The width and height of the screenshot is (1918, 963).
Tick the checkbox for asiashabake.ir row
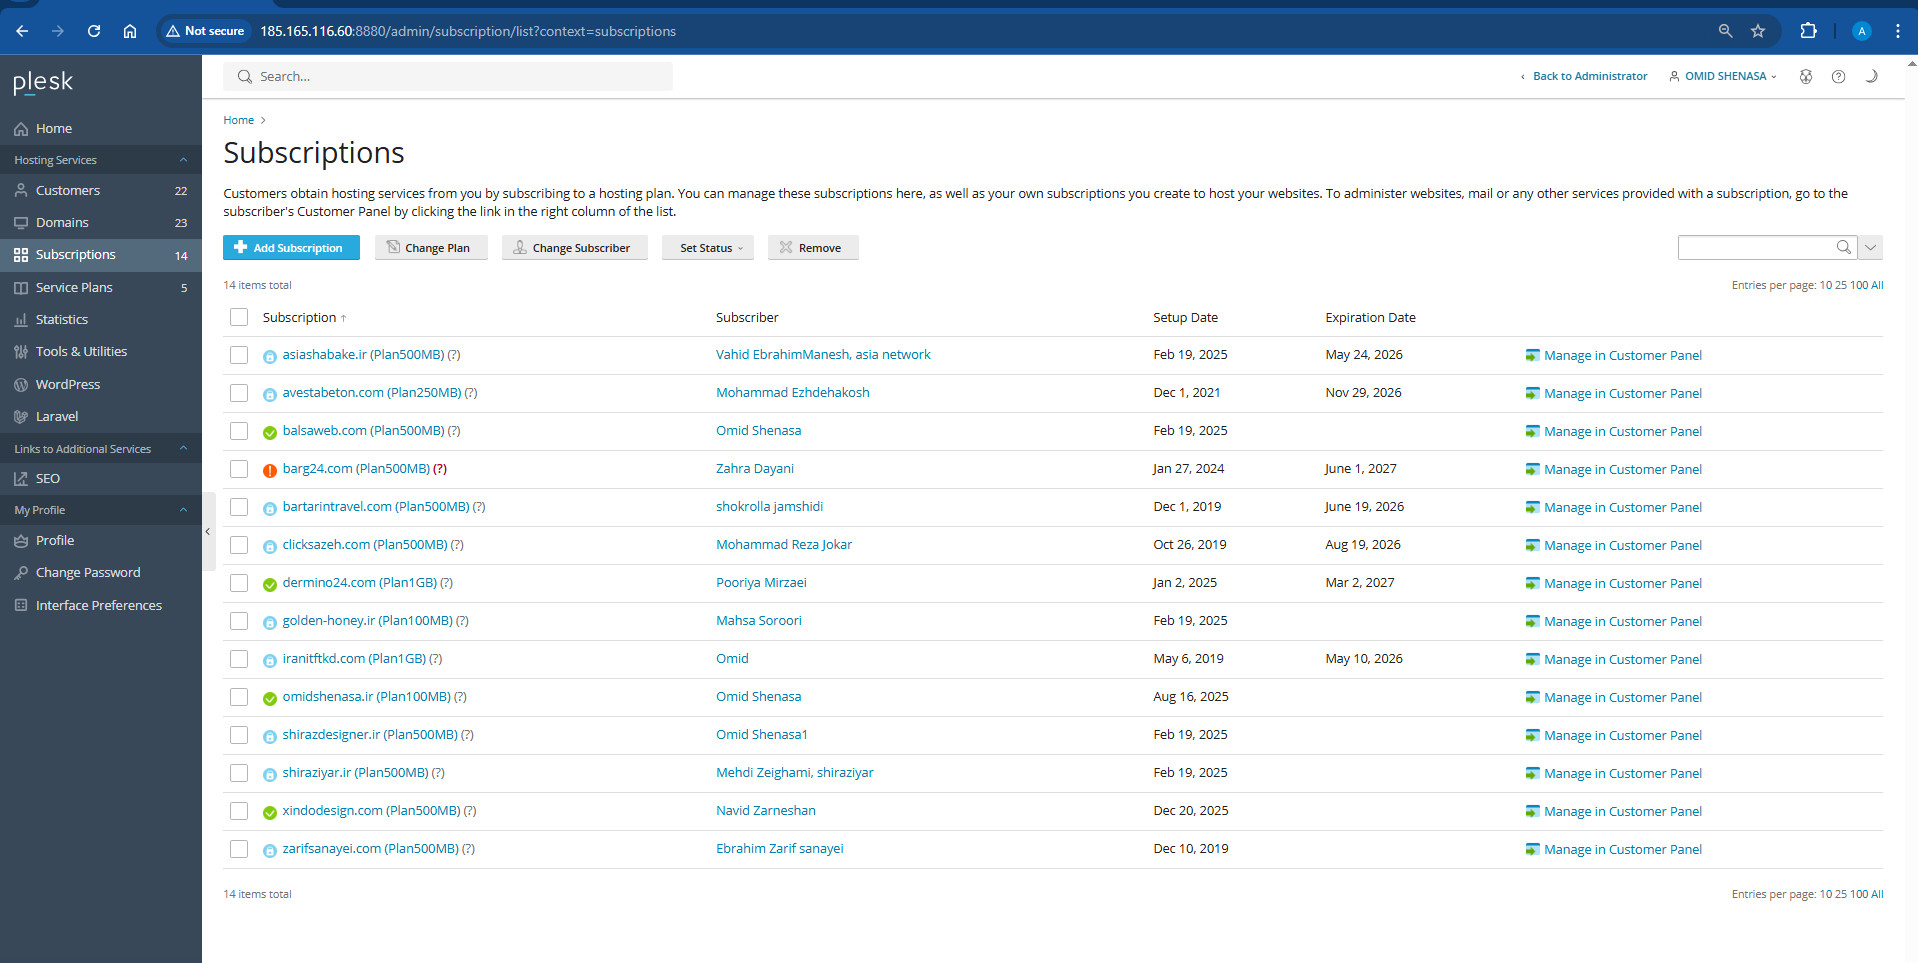(x=239, y=355)
